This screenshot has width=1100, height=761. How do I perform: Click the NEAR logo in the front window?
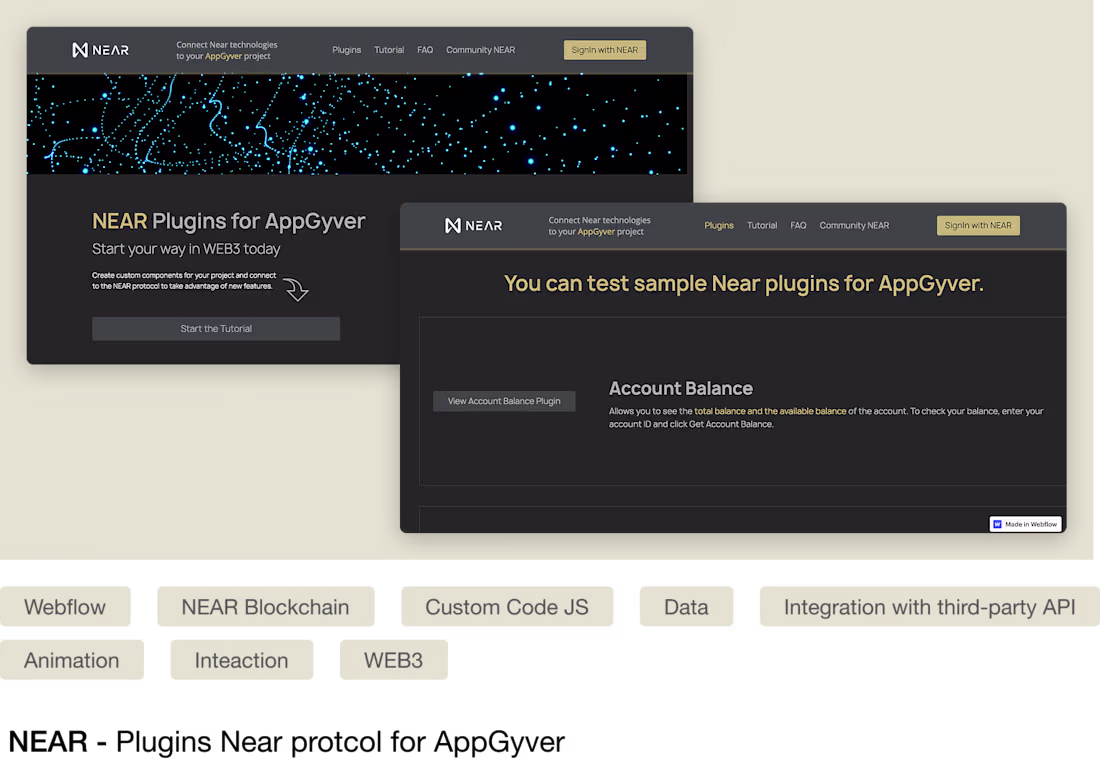click(474, 225)
